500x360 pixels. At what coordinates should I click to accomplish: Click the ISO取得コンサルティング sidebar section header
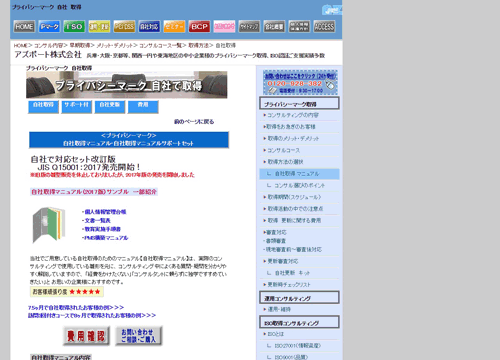point(299,322)
